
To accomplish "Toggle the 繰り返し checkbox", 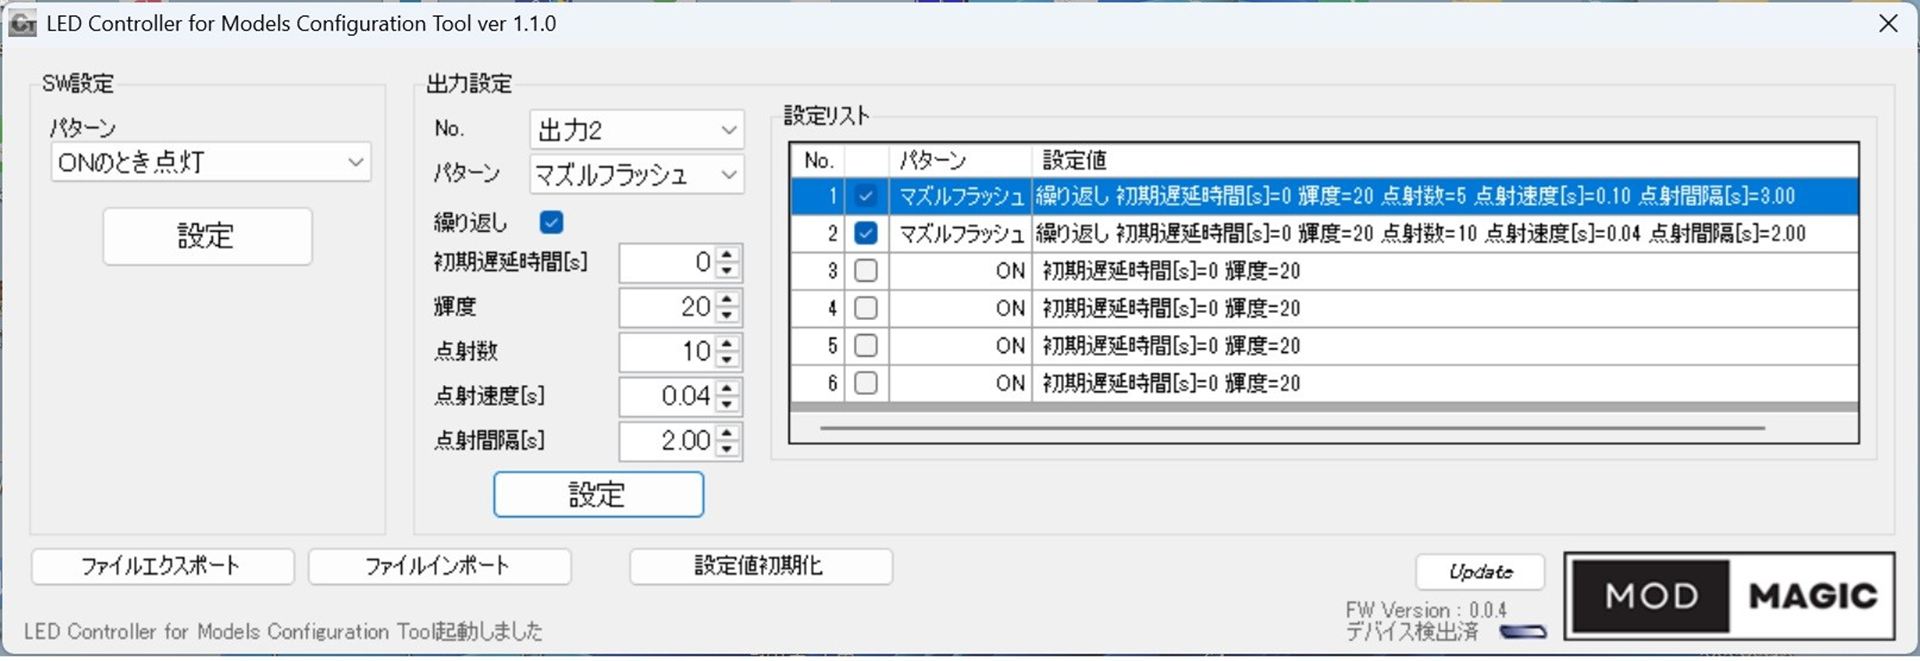I will [551, 222].
